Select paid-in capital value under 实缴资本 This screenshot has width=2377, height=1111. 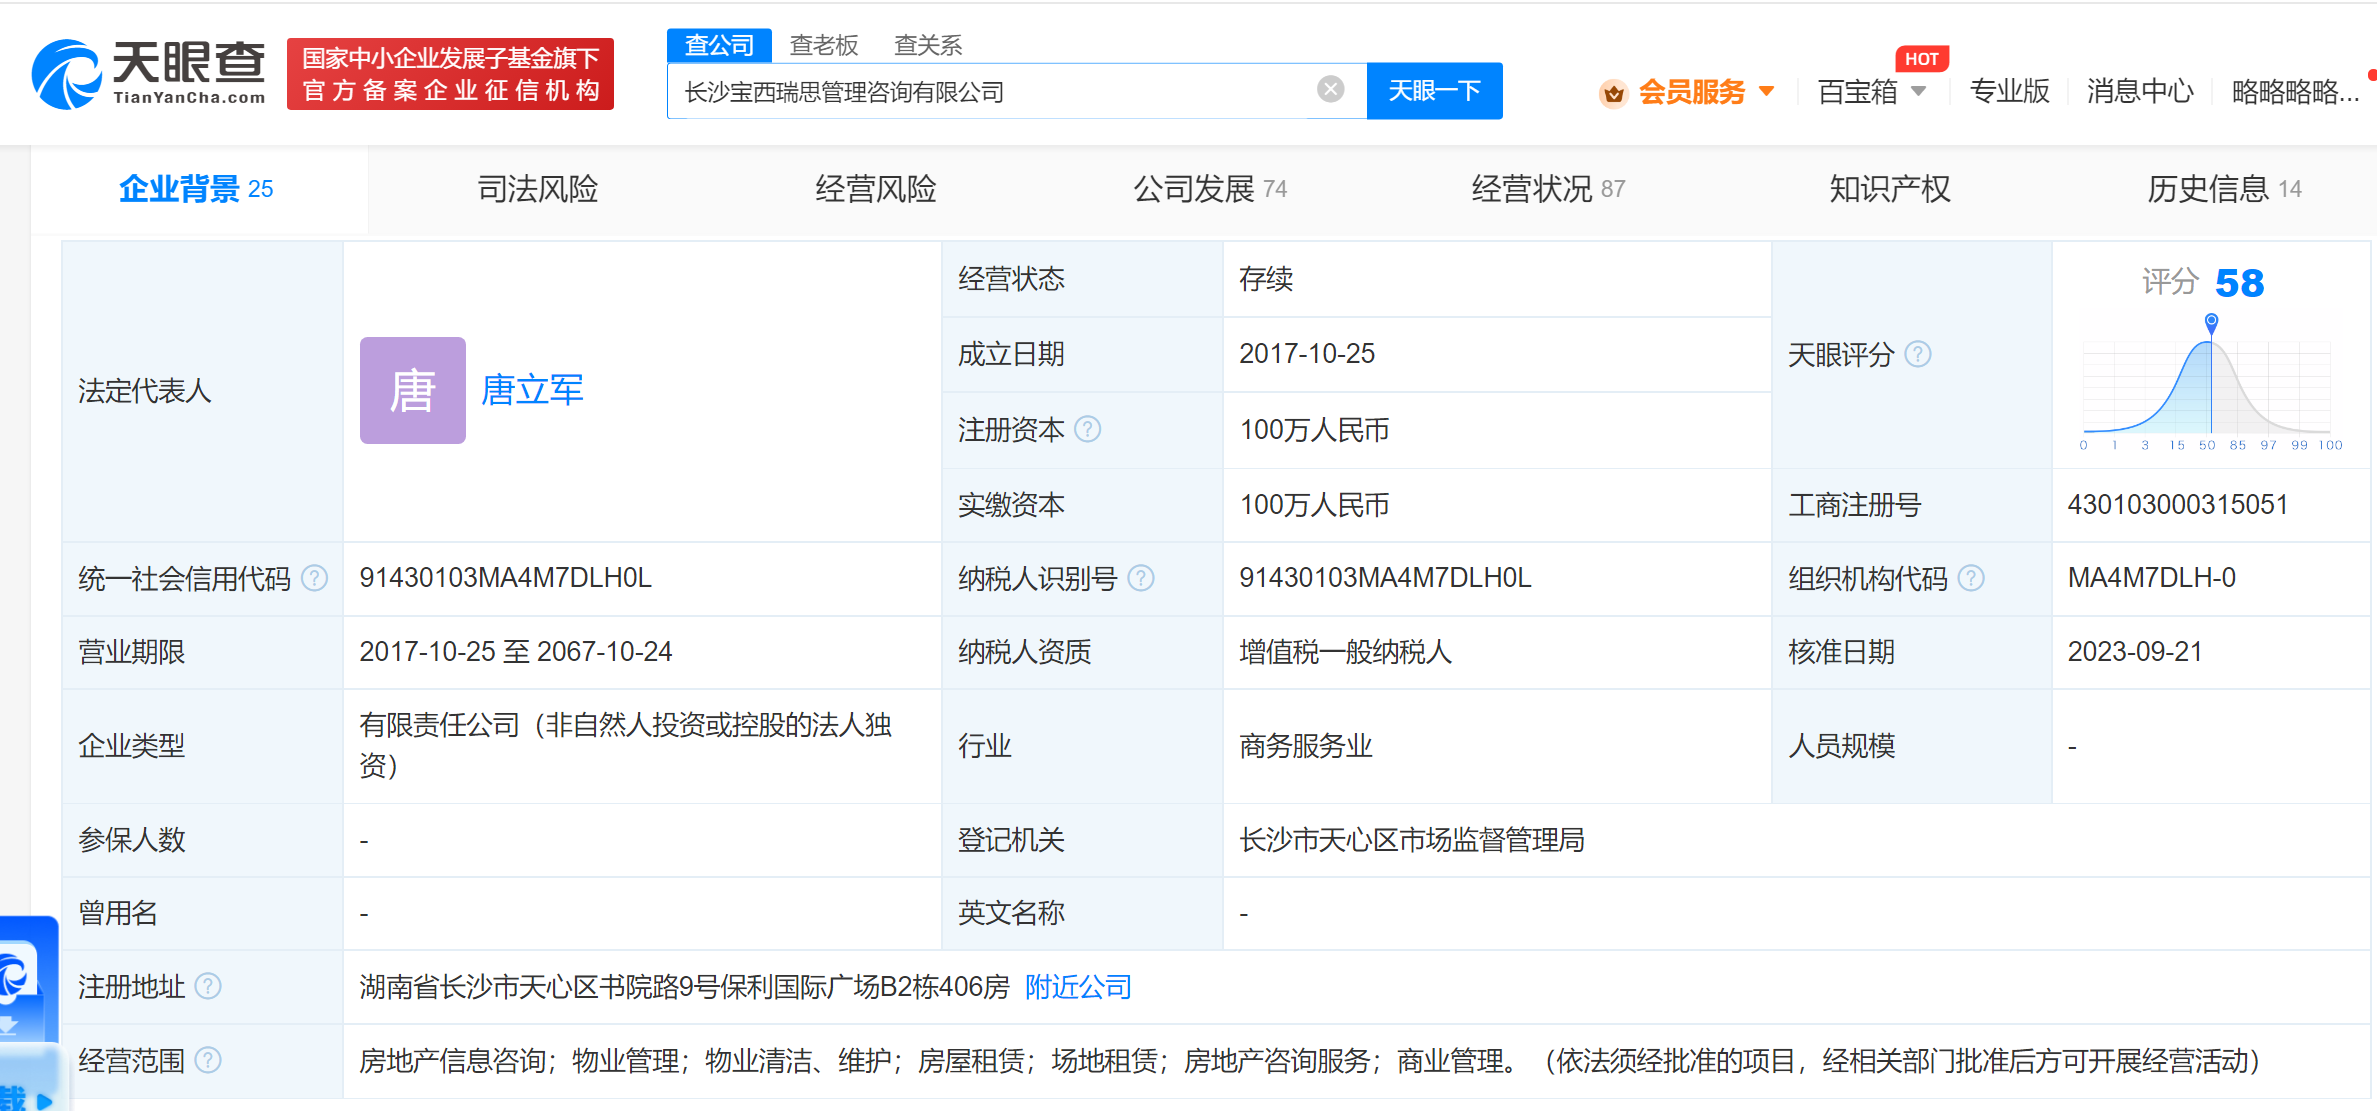point(1314,505)
